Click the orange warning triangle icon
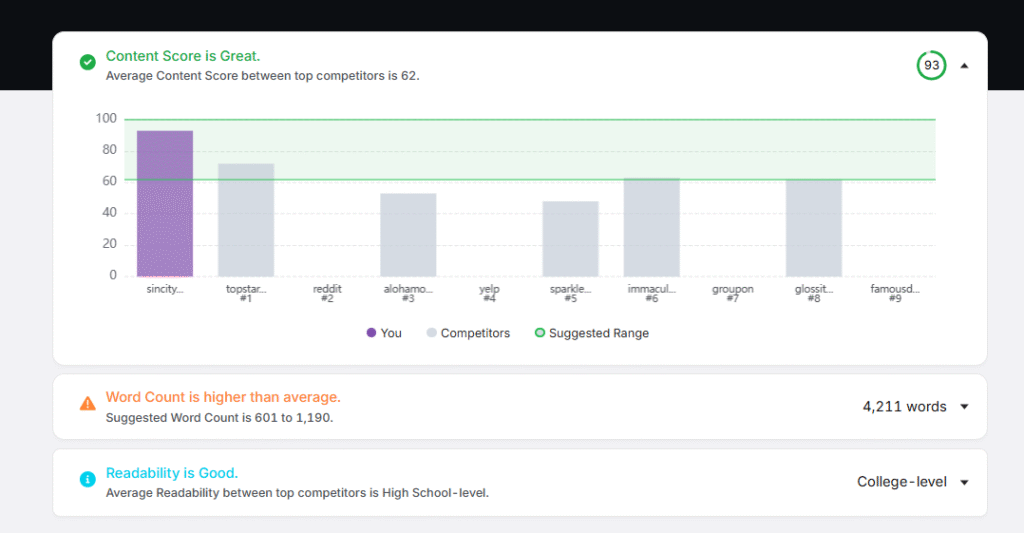The width and height of the screenshot is (1024, 533). click(88, 404)
